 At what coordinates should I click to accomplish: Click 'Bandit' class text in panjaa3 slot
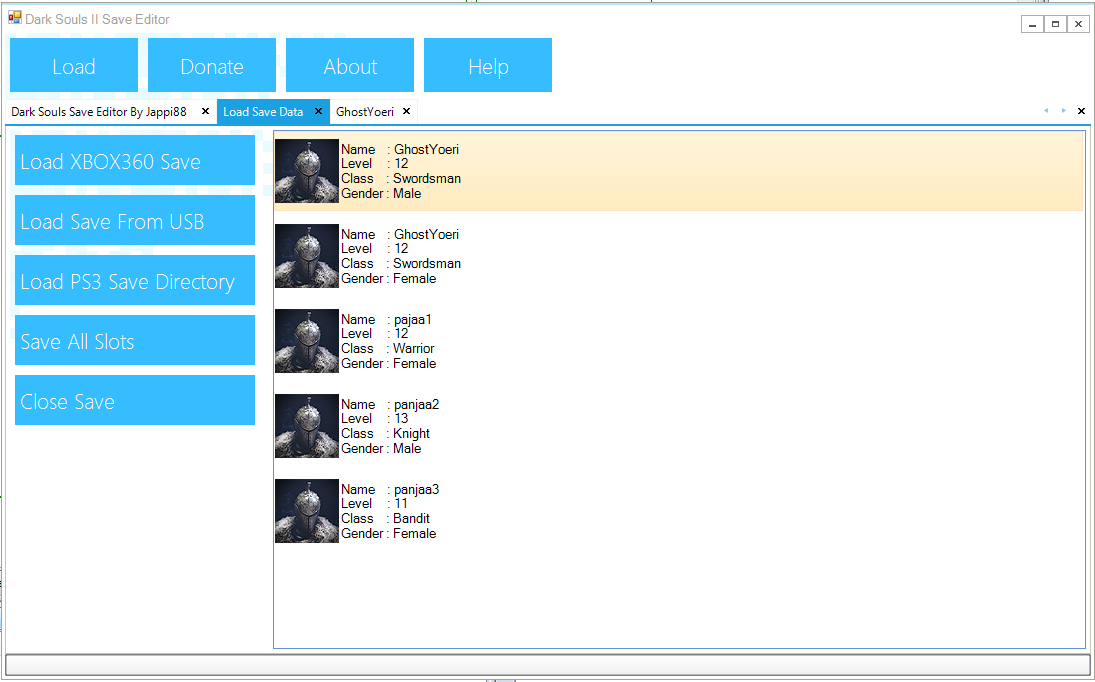pos(411,519)
